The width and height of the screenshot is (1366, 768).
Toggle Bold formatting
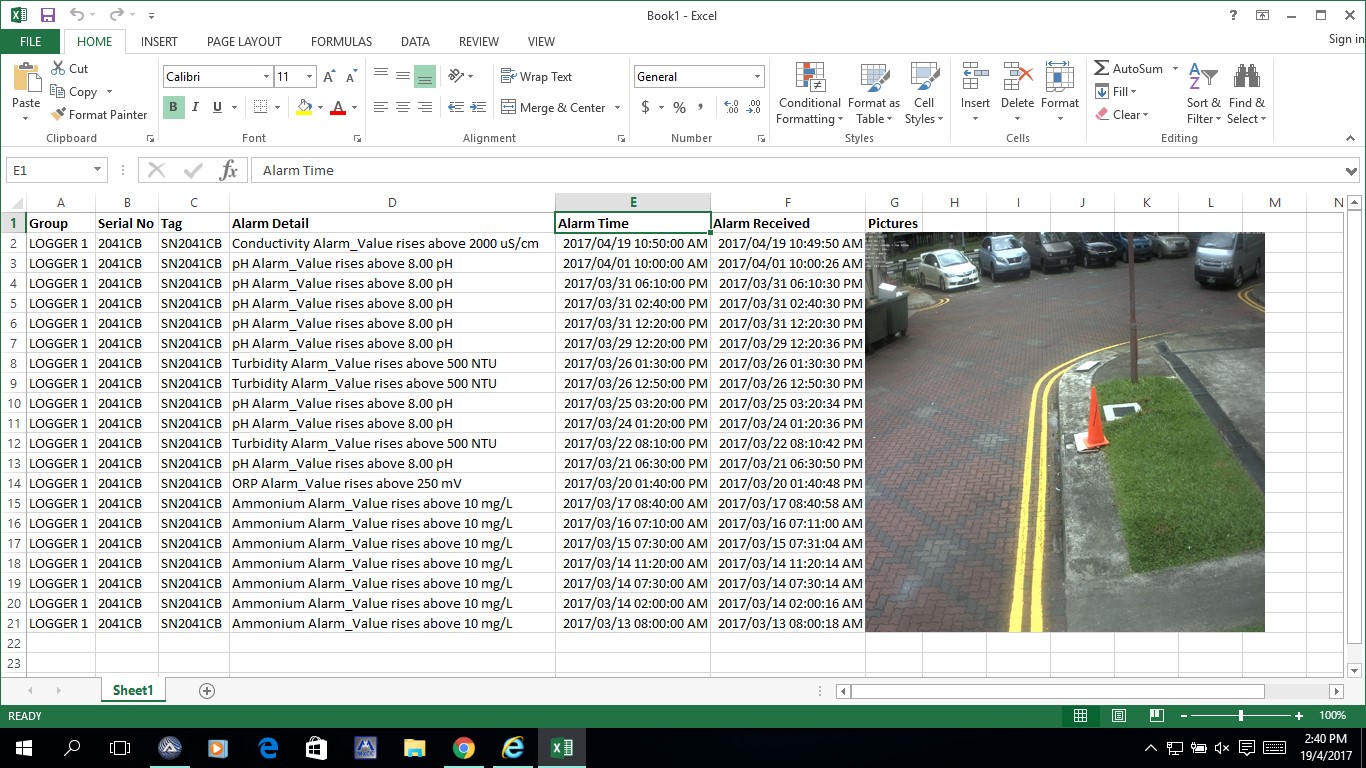pyautogui.click(x=173, y=107)
